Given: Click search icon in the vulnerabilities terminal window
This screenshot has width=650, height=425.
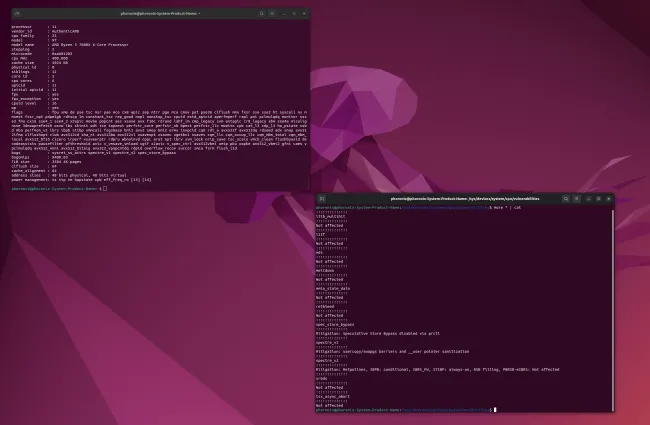Looking at the screenshot, I should tap(566, 199).
